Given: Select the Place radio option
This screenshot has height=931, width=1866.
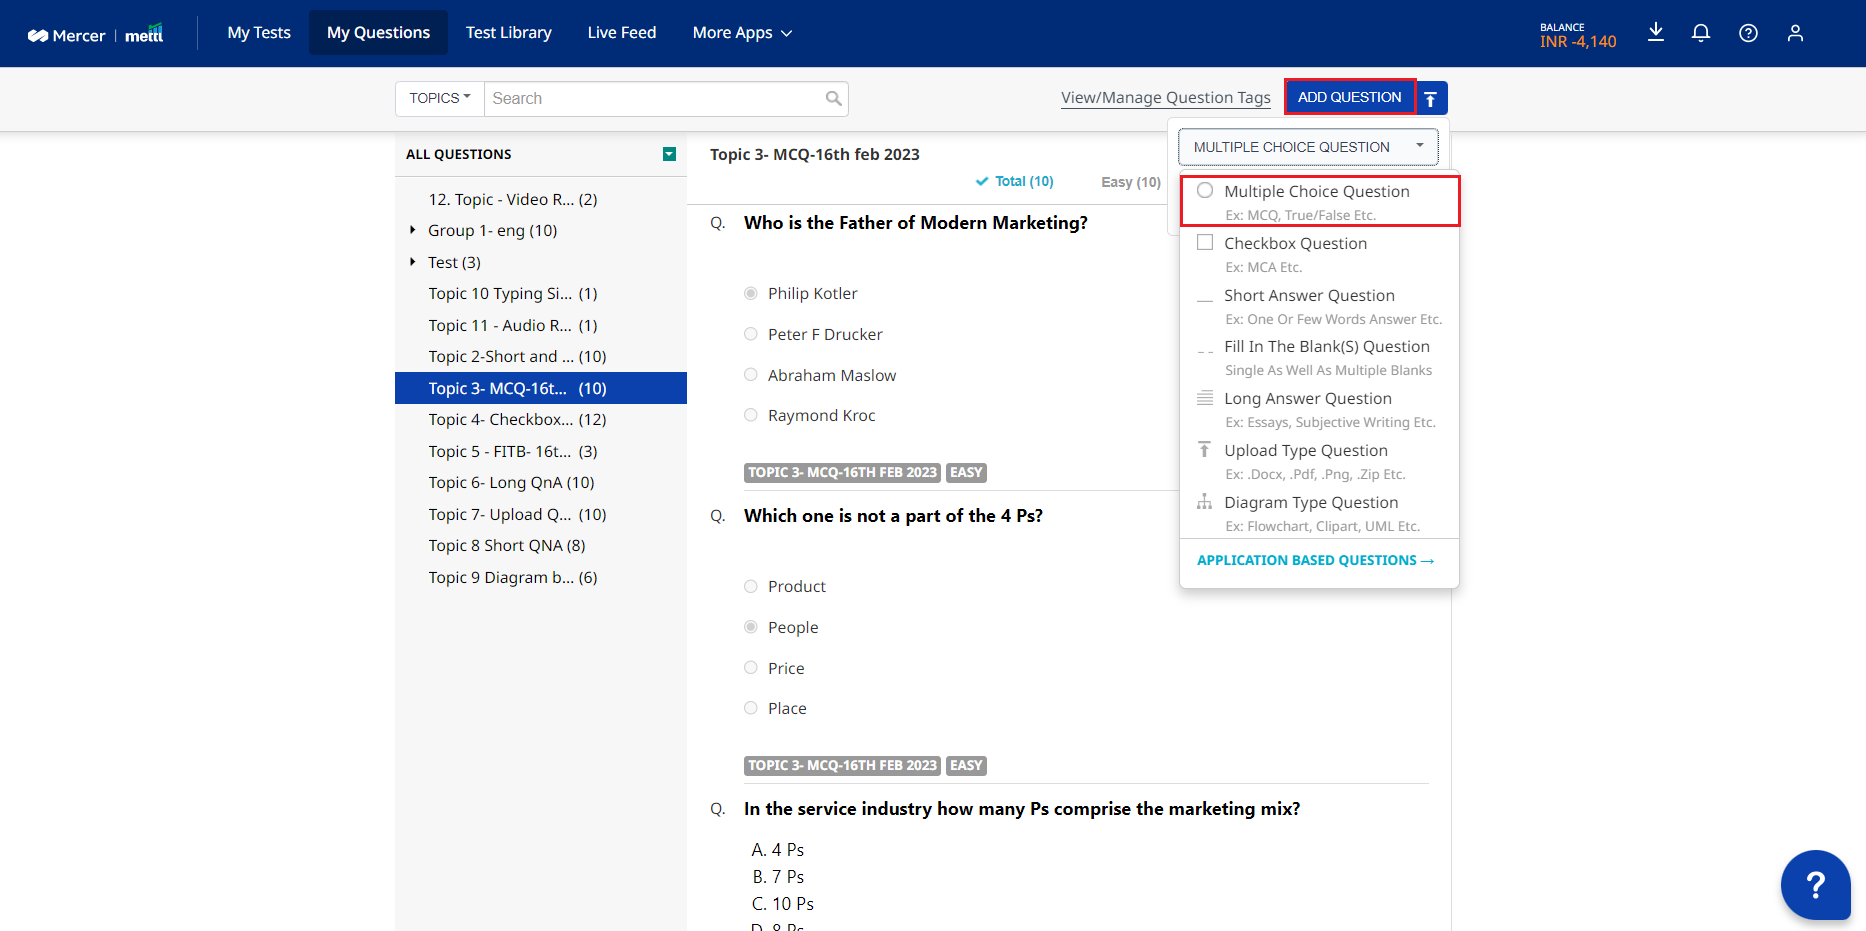Looking at the screenshot, I should point(751,708).
